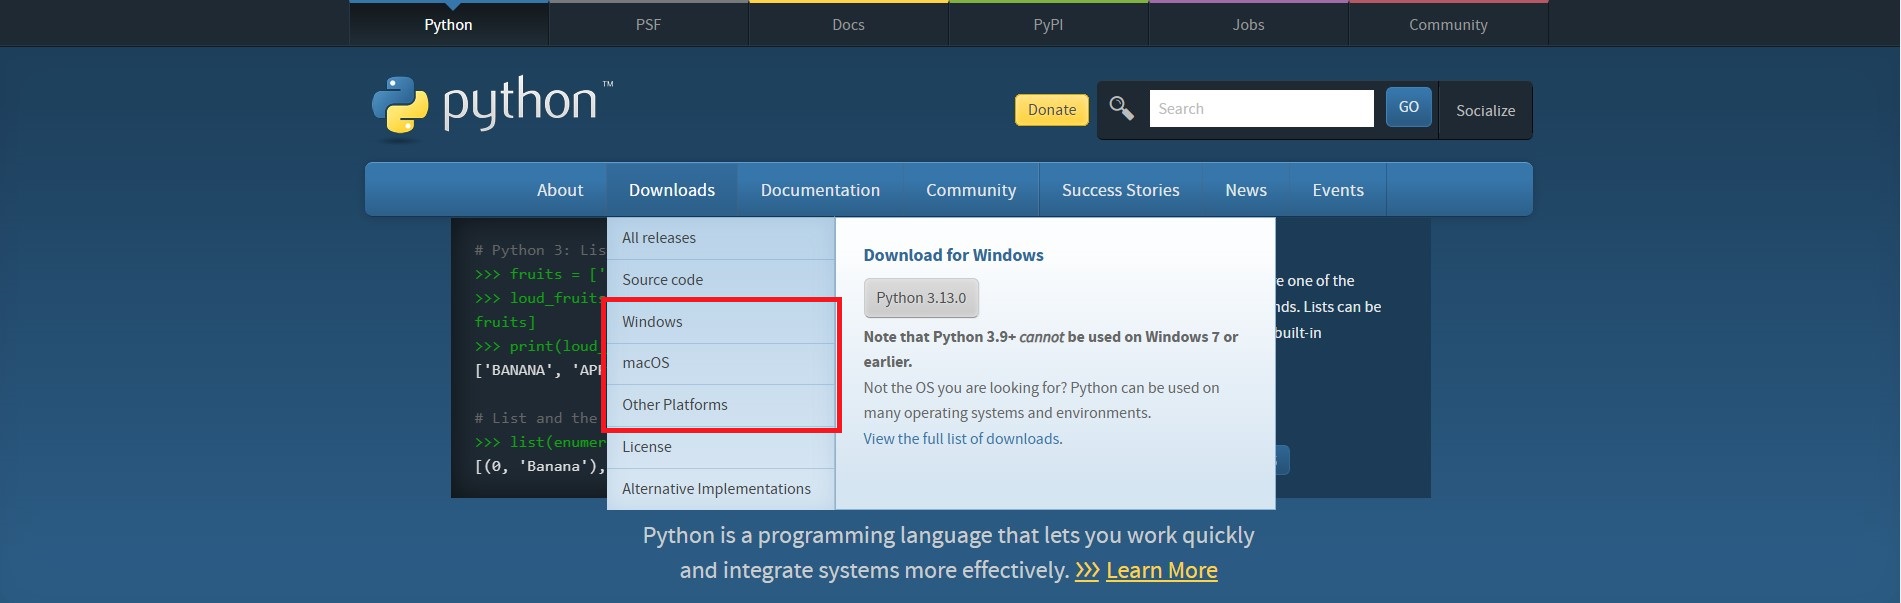Open Other Platforms menu entry
The height and width of the screenshot is (603, 1901).
[675, 405]
